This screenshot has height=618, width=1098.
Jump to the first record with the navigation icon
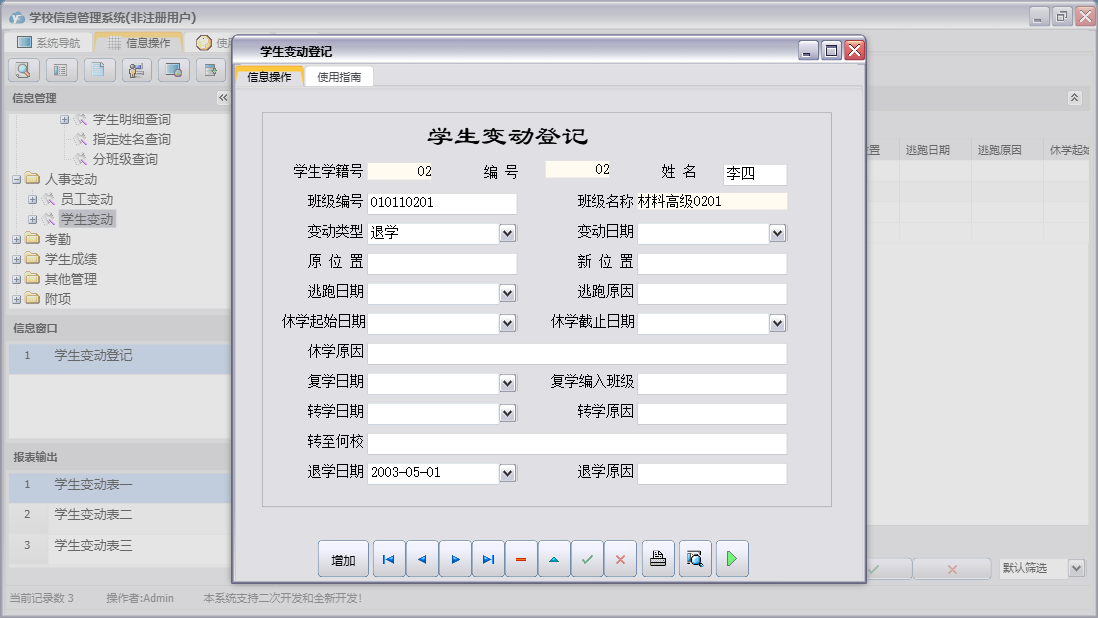pos(388,559)
